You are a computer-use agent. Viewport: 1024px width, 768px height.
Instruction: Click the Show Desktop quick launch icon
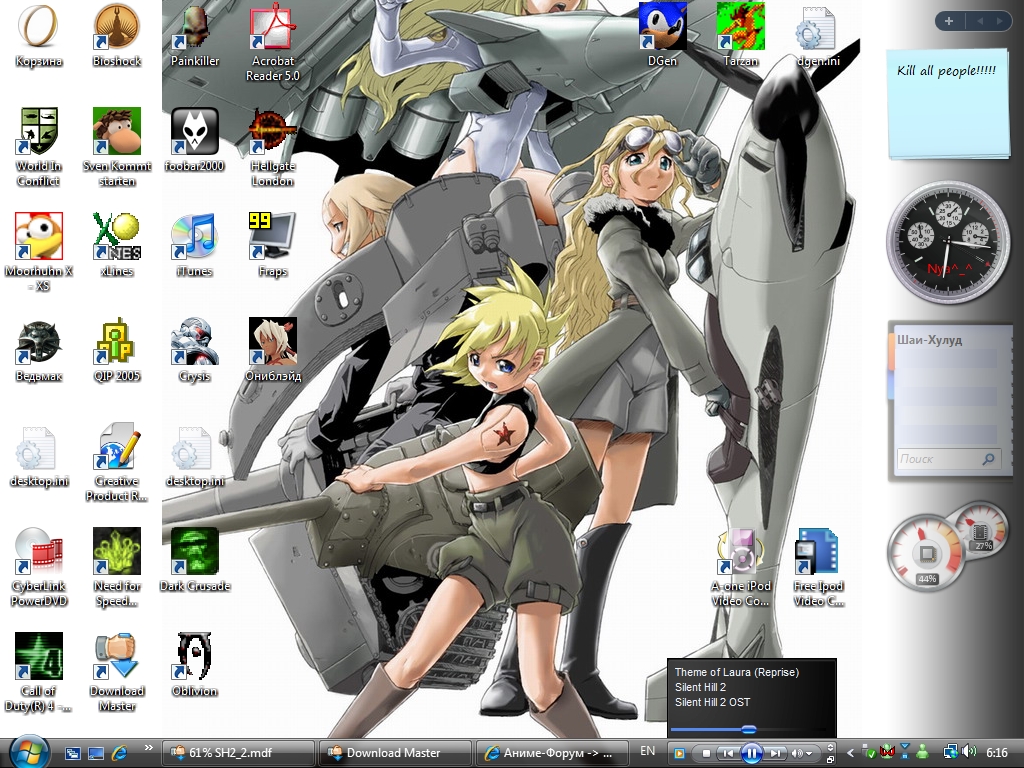(96, 753)
